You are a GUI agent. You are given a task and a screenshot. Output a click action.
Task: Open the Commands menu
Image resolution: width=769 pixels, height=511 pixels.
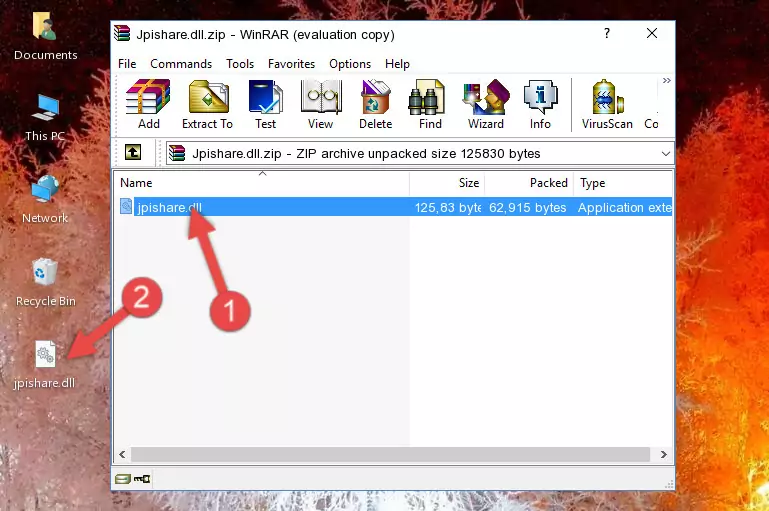coord(181,64)
